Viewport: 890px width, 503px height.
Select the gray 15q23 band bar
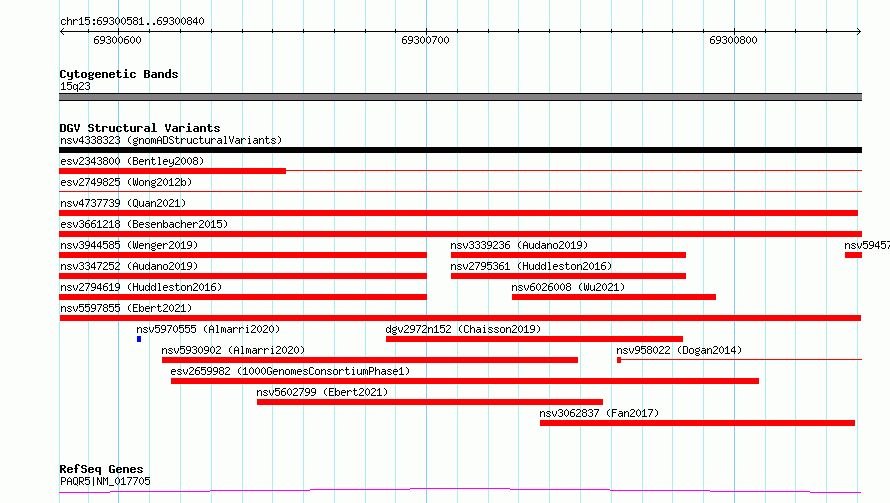coord(460,97)
